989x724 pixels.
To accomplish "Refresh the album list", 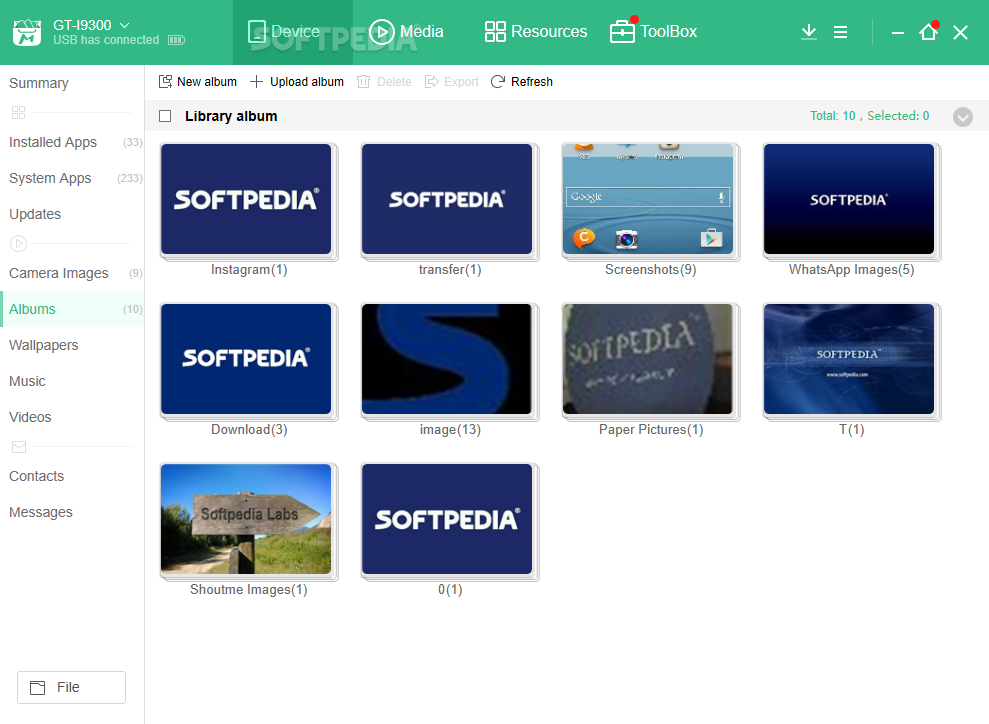I will pos(522,82).
